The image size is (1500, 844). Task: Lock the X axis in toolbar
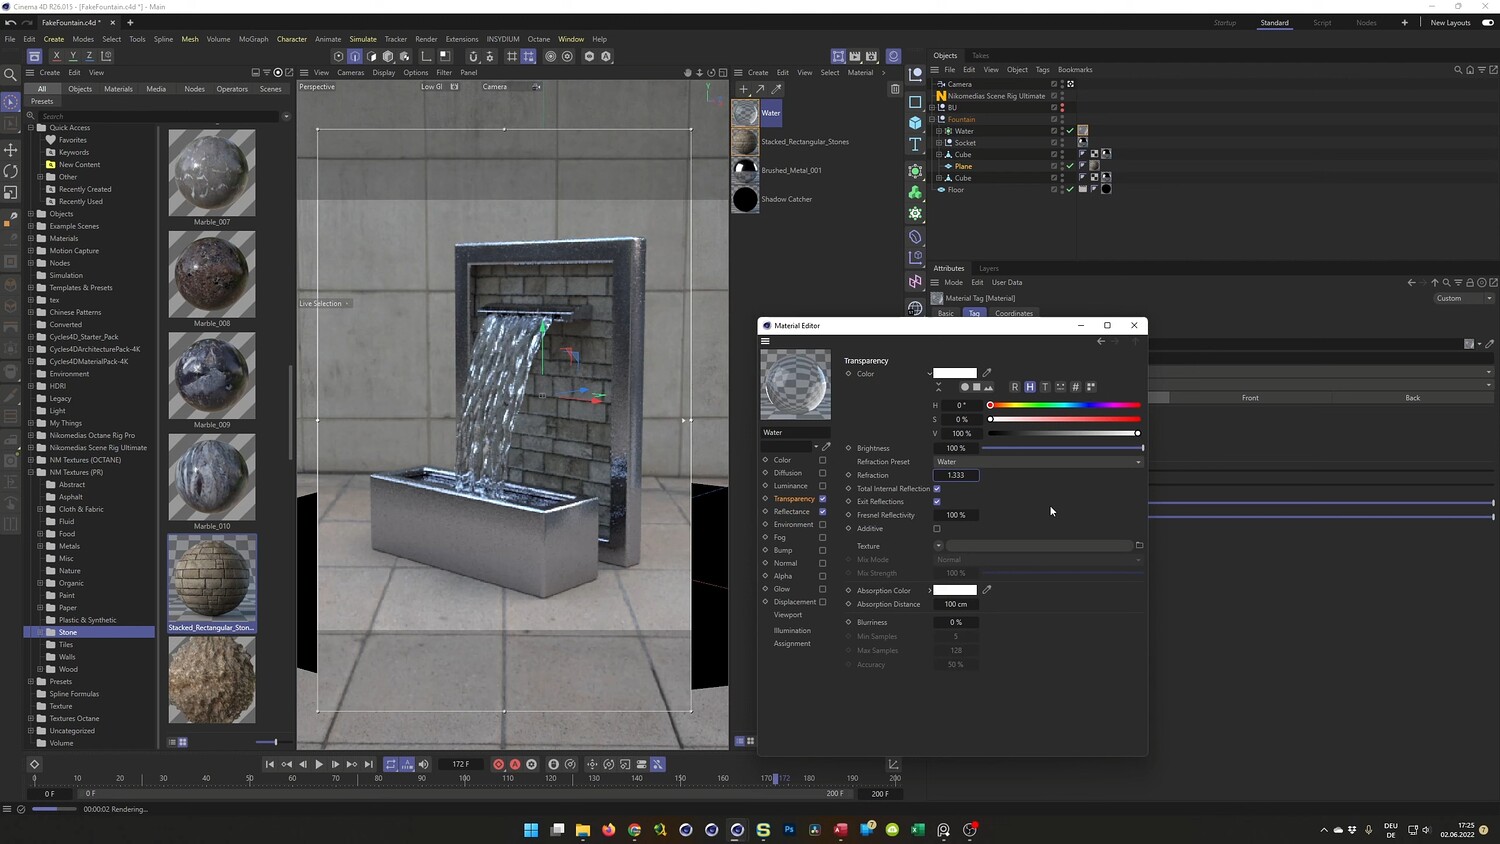(x=56, y=56)
